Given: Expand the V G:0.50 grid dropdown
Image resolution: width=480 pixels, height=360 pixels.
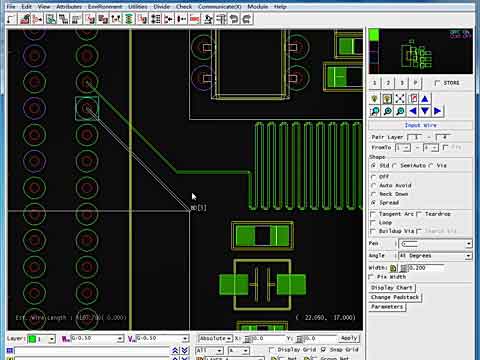Looking at the screenshot, I should (185, 339).
